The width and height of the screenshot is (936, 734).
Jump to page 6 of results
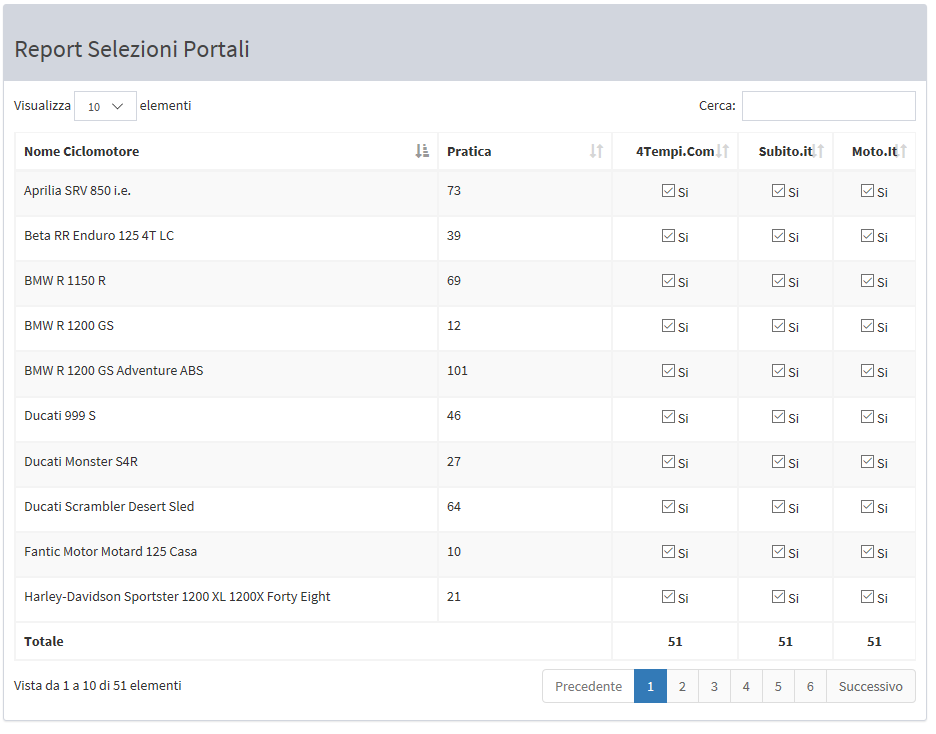[x=810, y=686]
